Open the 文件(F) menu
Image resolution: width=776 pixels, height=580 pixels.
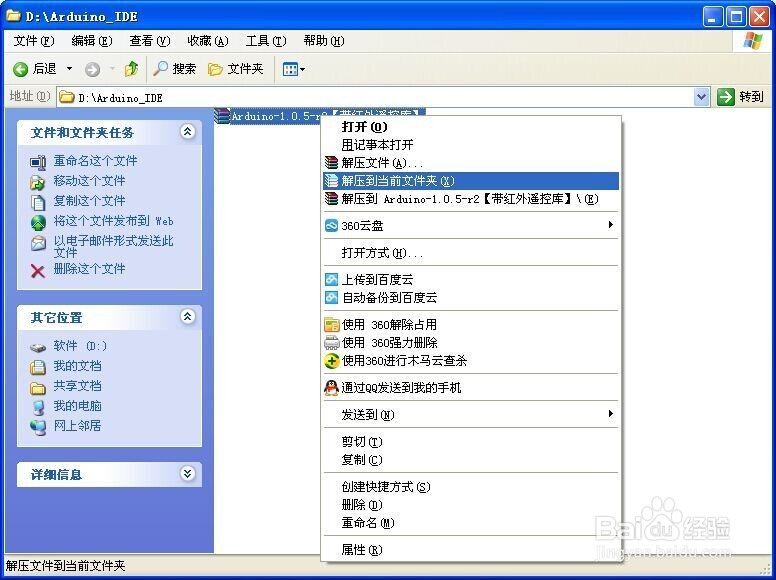coord(34,41)
